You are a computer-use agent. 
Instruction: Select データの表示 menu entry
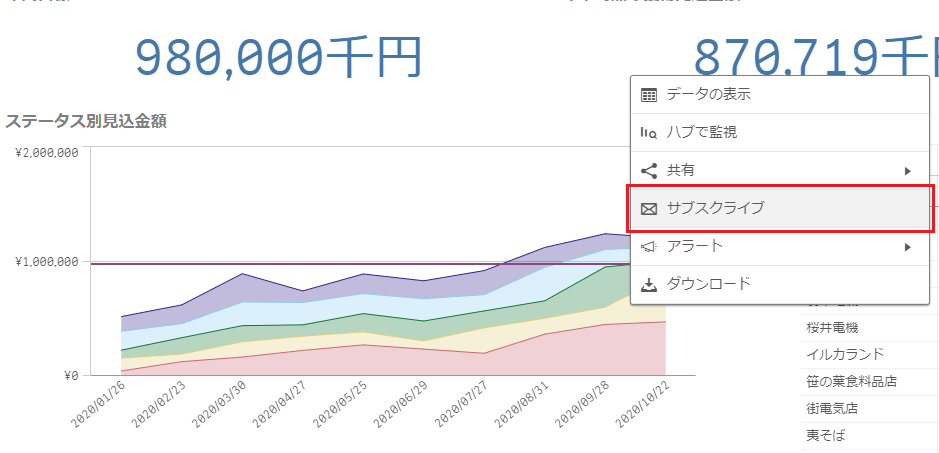[x=780, y=95]
